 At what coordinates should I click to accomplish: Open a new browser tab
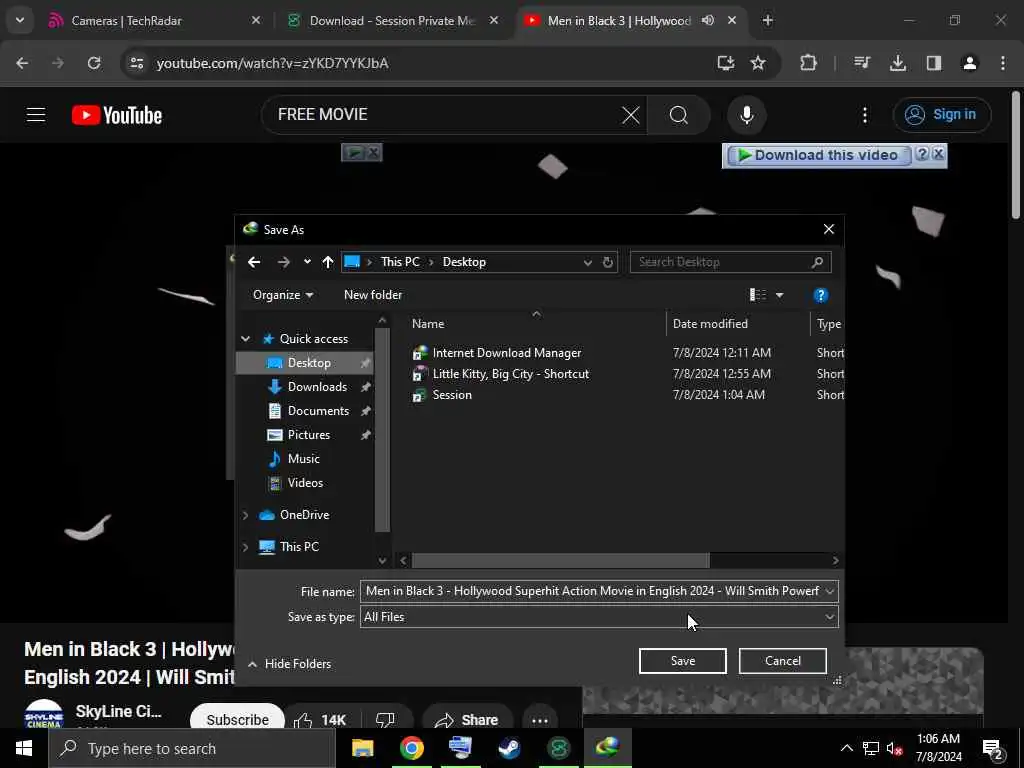click(768, 21)
